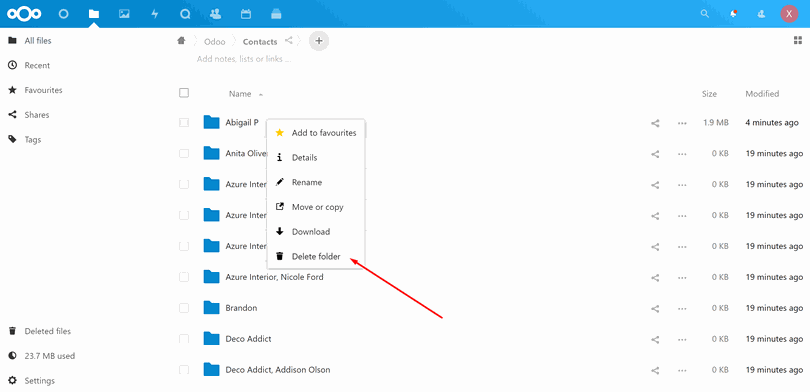Click the search magnifier icon
The image size is (810, 392).
(x=705, y=14)
